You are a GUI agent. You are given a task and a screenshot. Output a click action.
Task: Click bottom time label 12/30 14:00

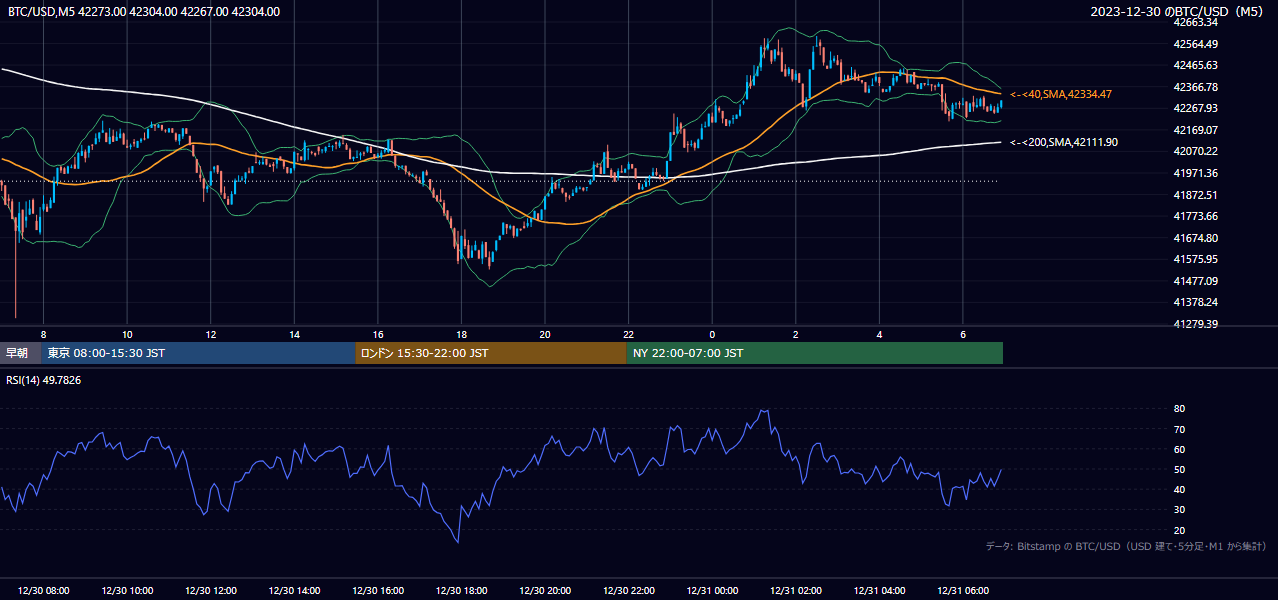(294, 591)
